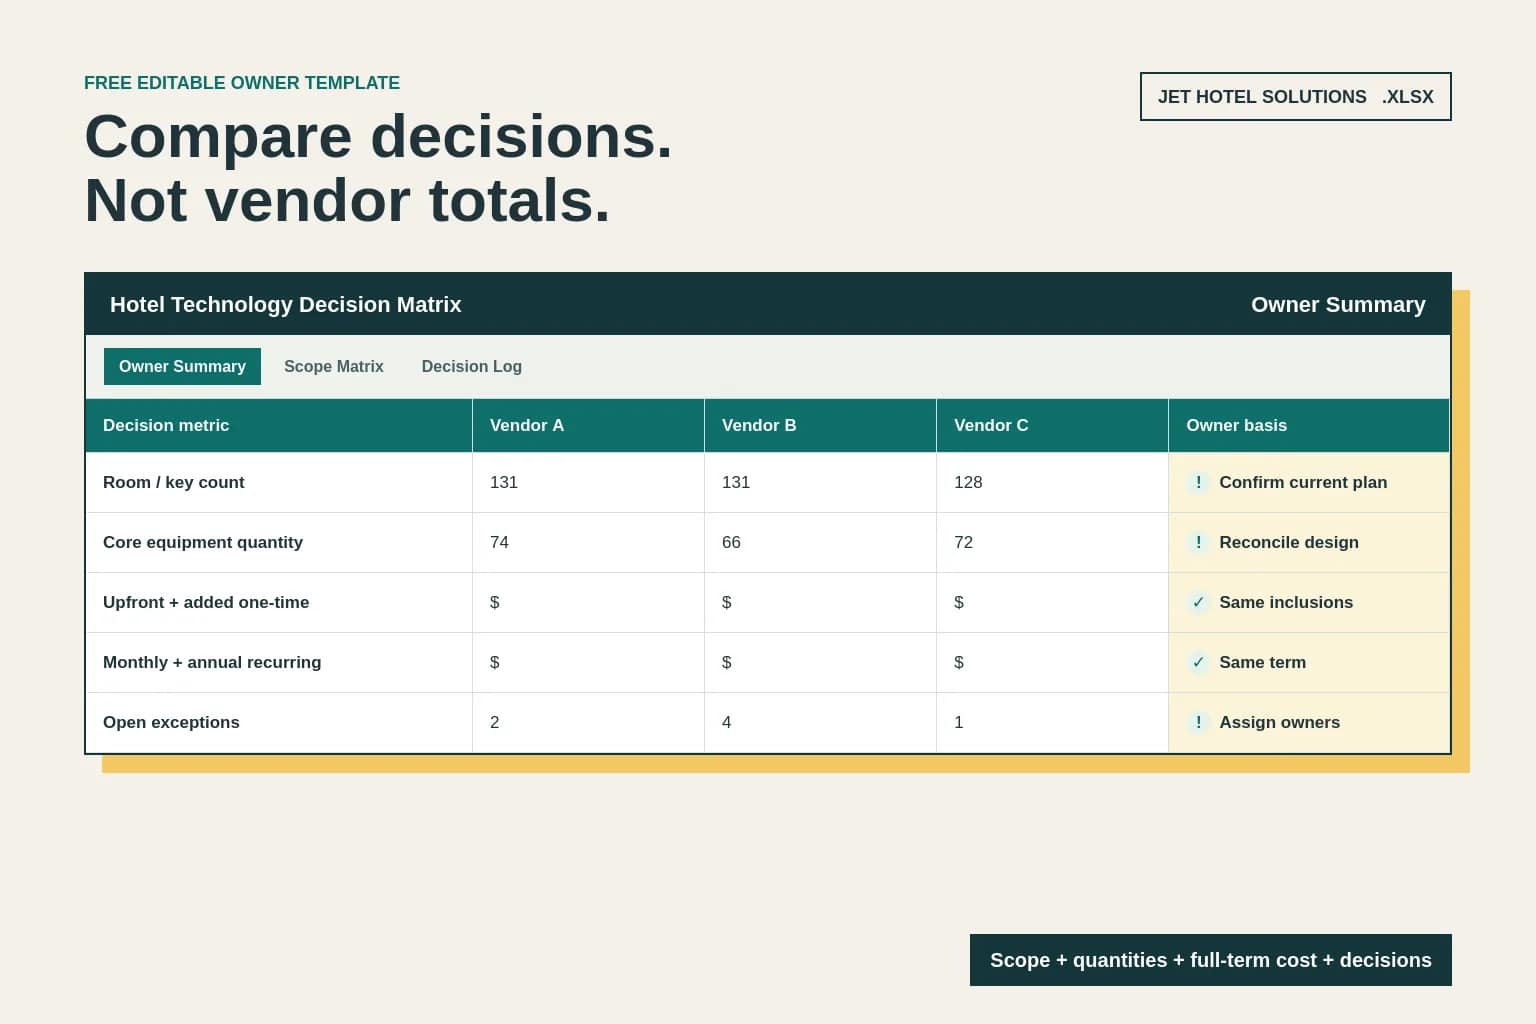Click the Vendor C column header

[1052, 425]
